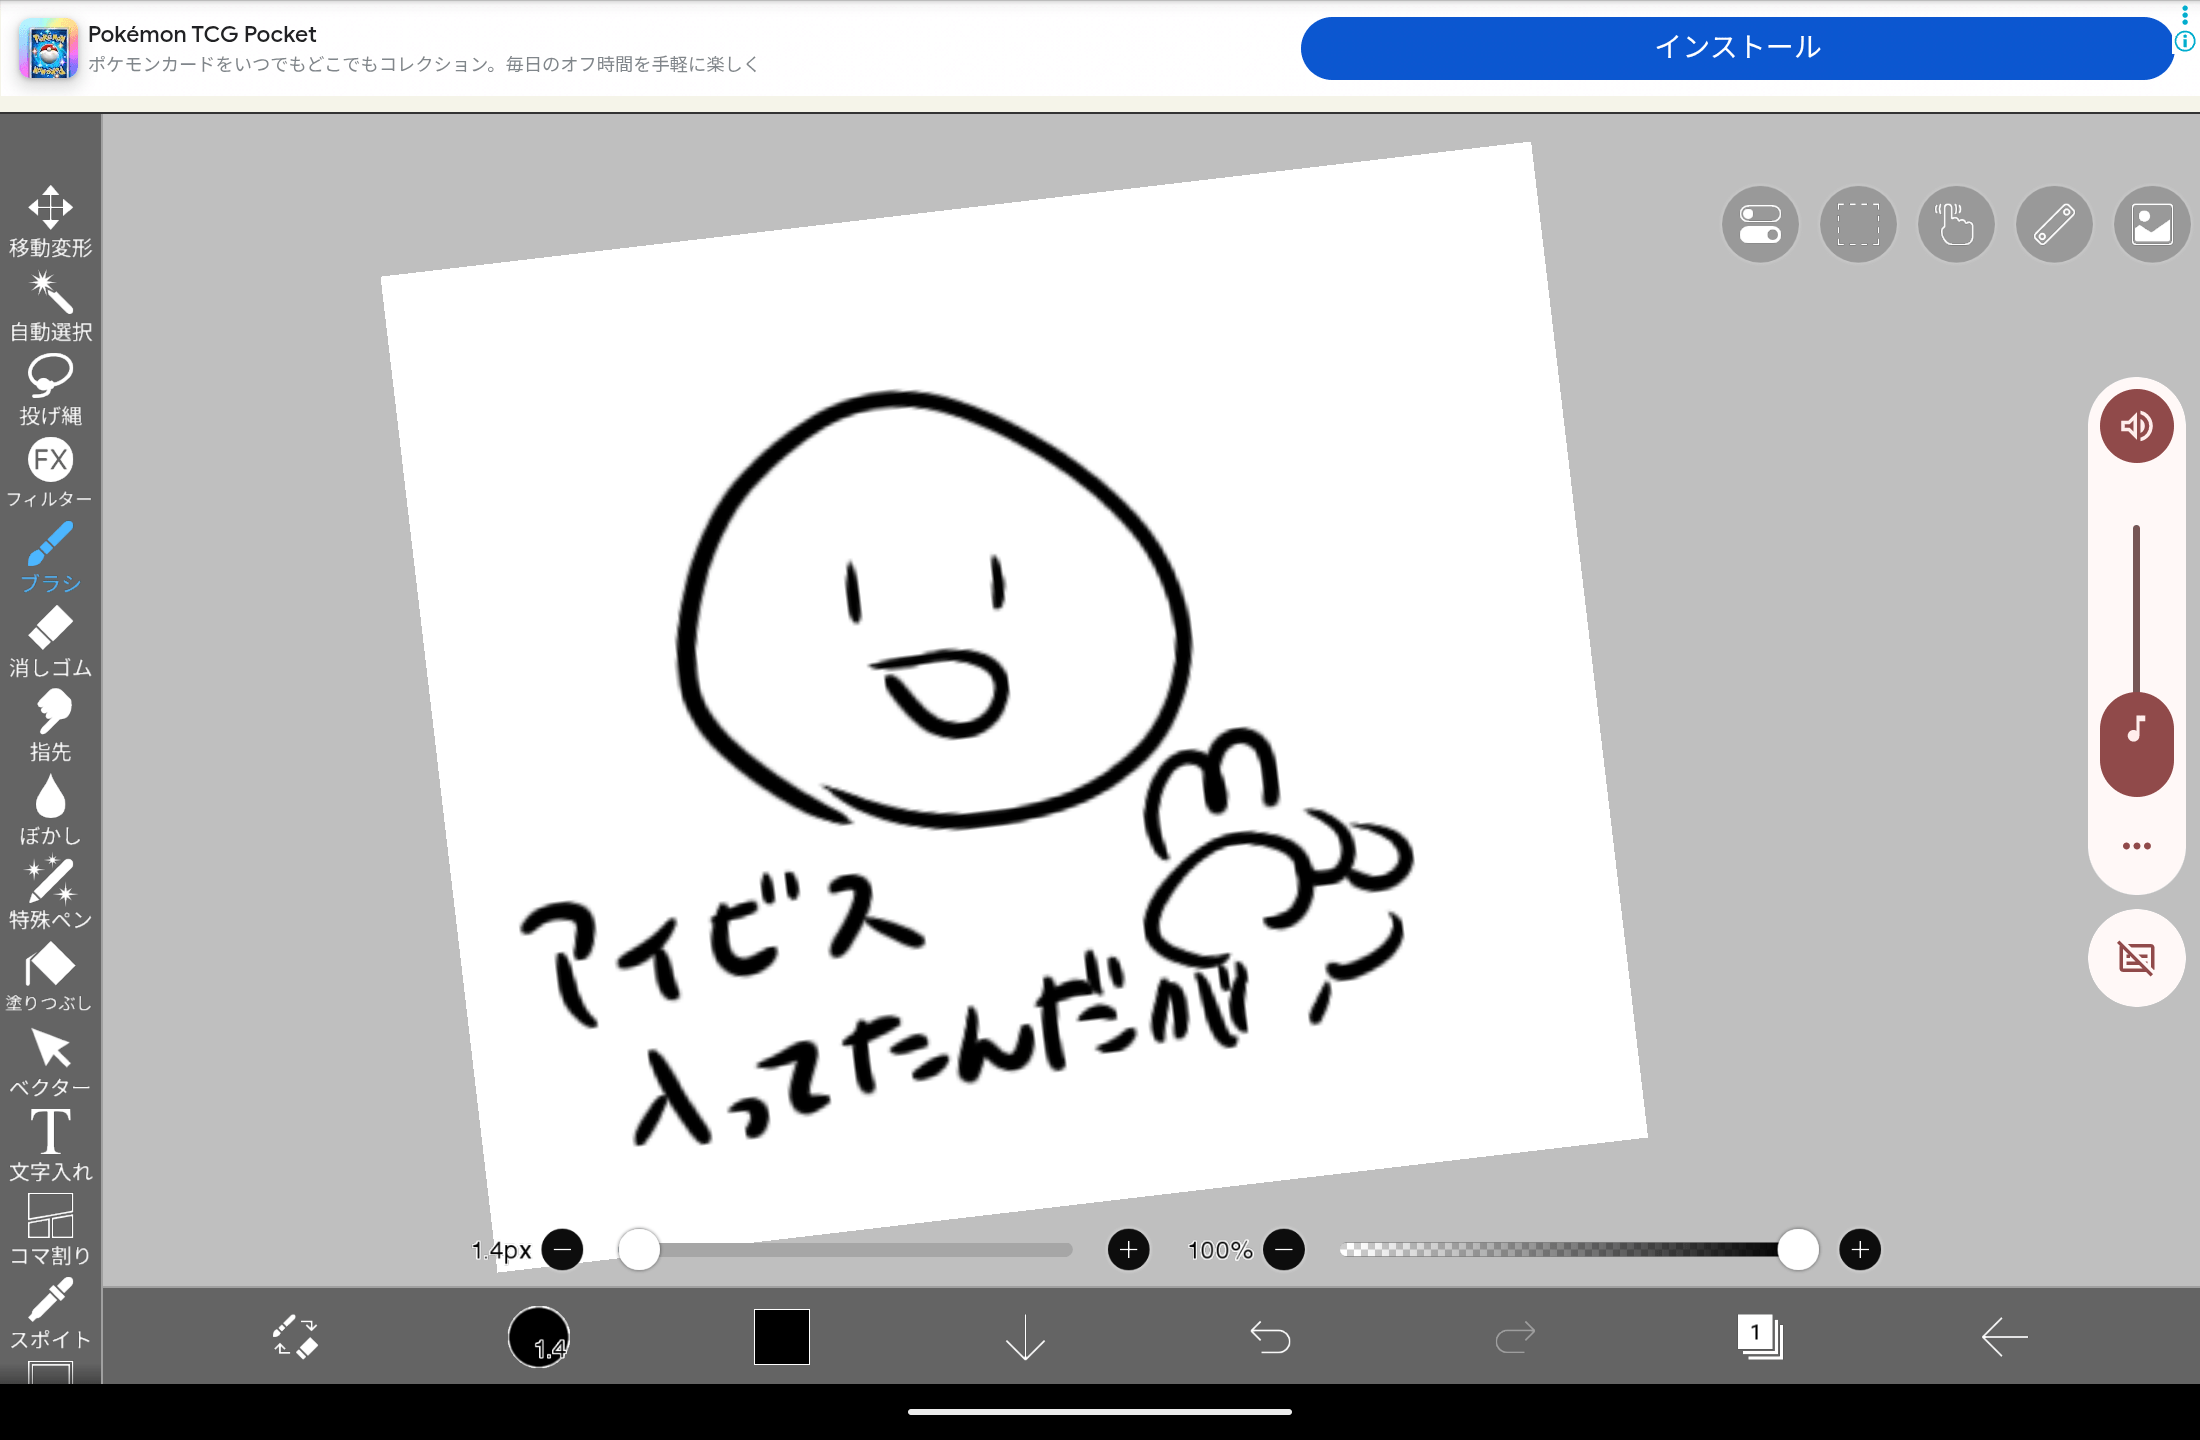Choose the 投げ縄 lasso tool
The height and width of the screenshot is (1440, 2200).
pyautogui.click(x=50, y=389)
